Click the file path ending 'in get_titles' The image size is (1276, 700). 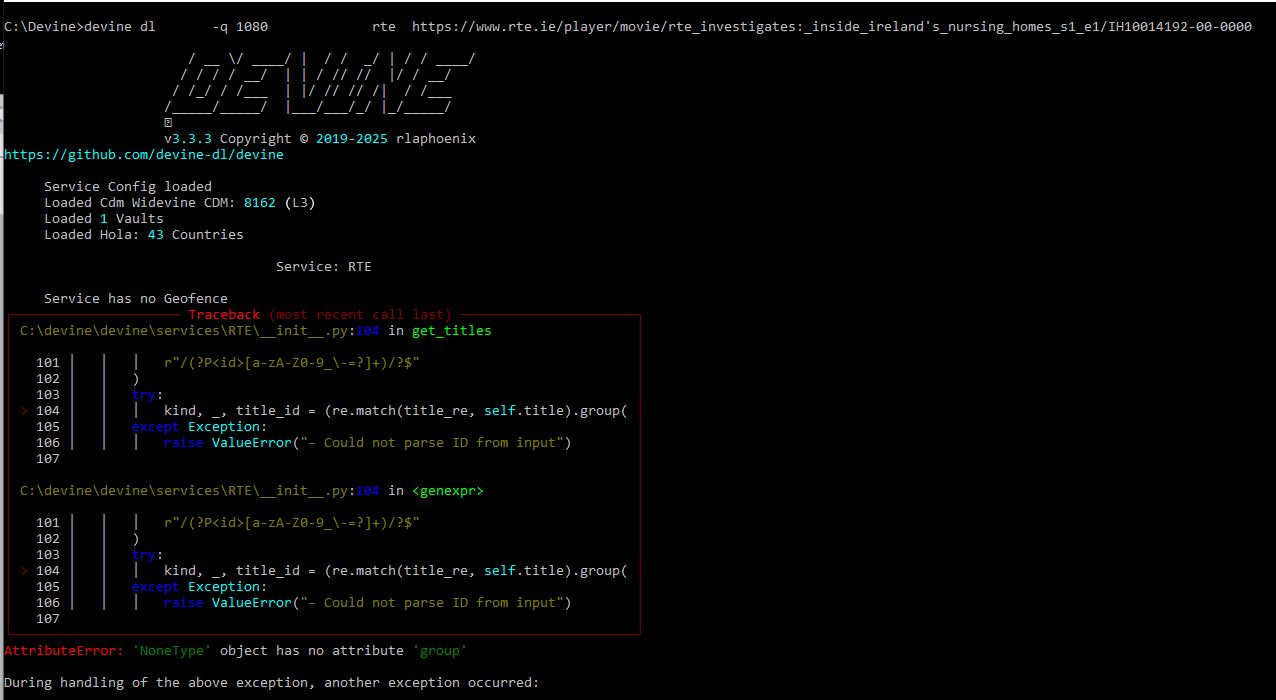[256, 330]
